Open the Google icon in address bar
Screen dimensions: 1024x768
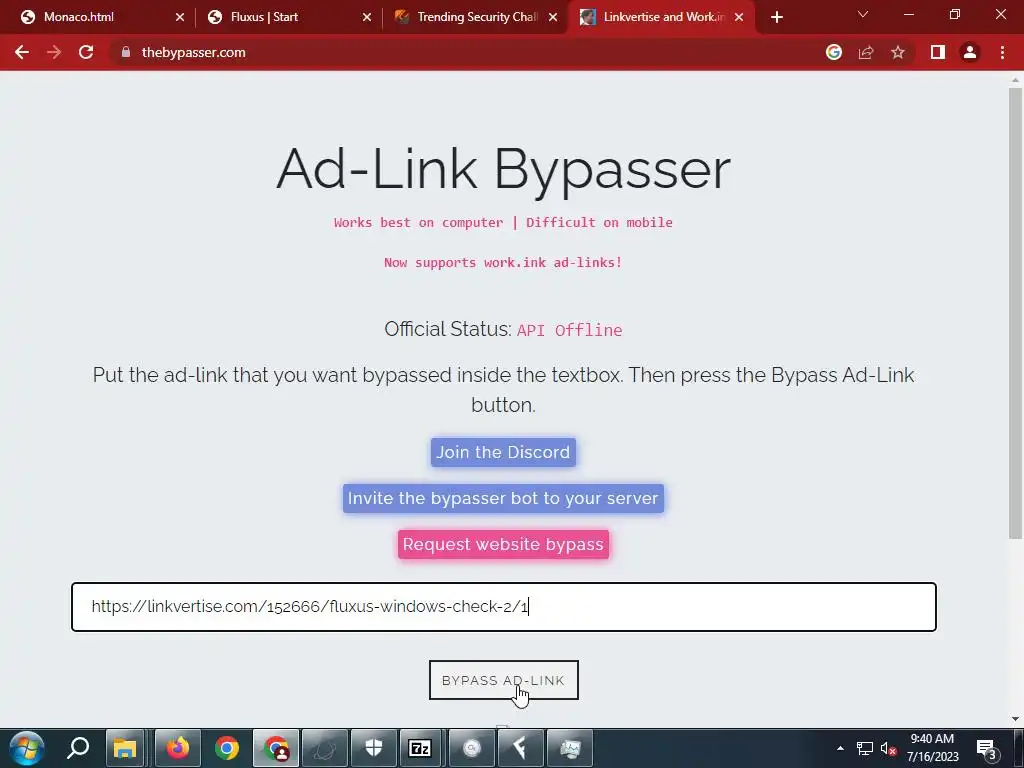(834, 52)
